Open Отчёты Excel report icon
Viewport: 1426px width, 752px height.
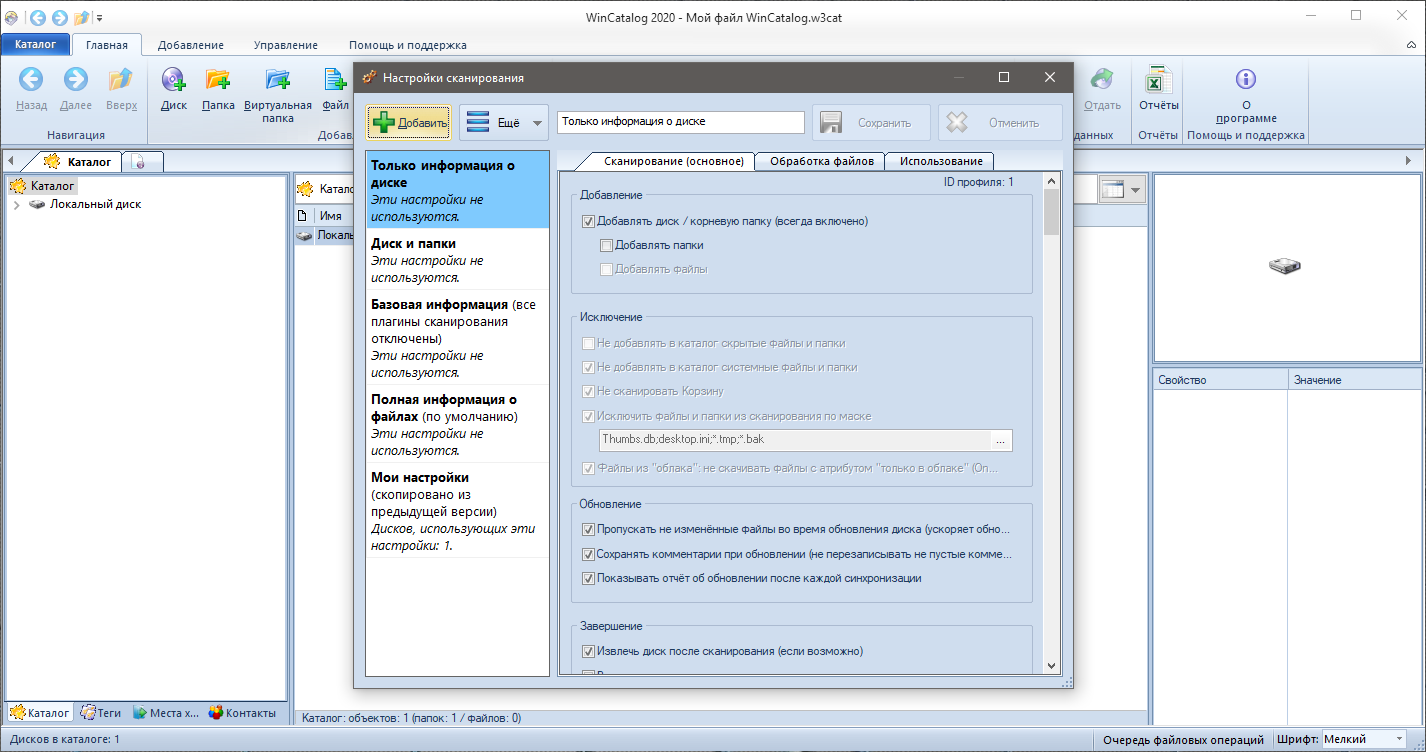tap(1158, 82)
